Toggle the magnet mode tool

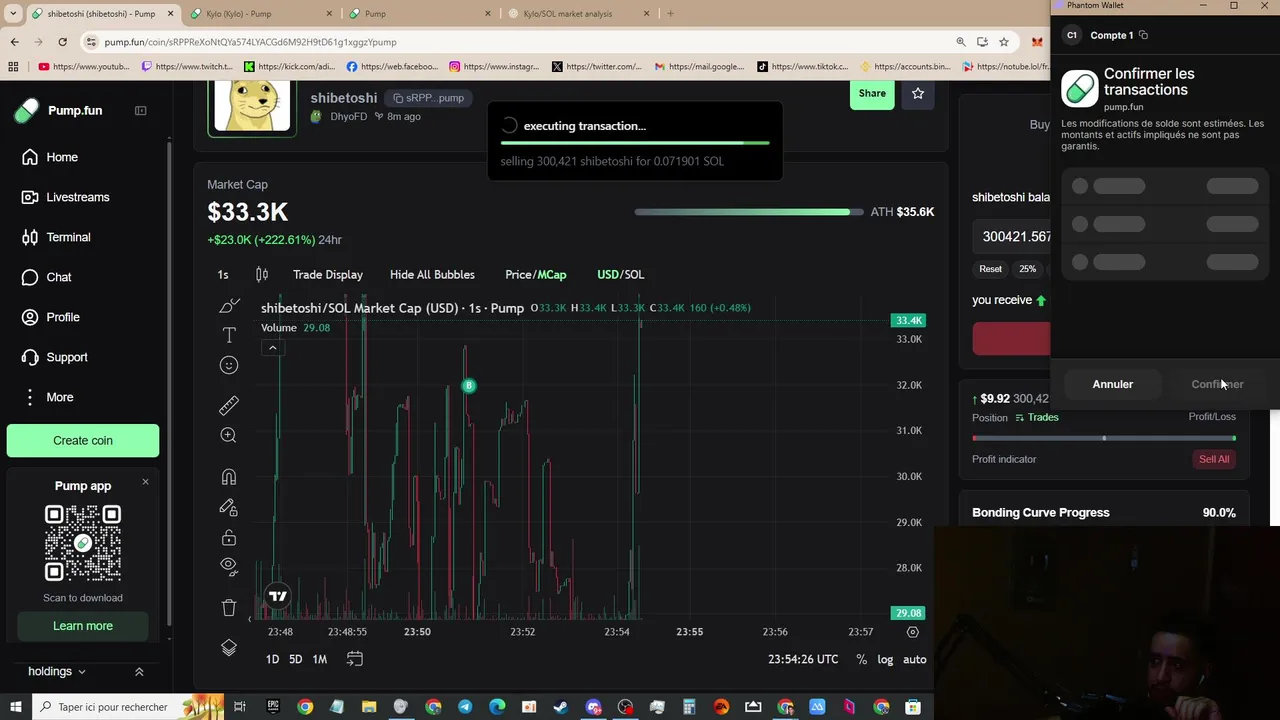click(229, 477)
